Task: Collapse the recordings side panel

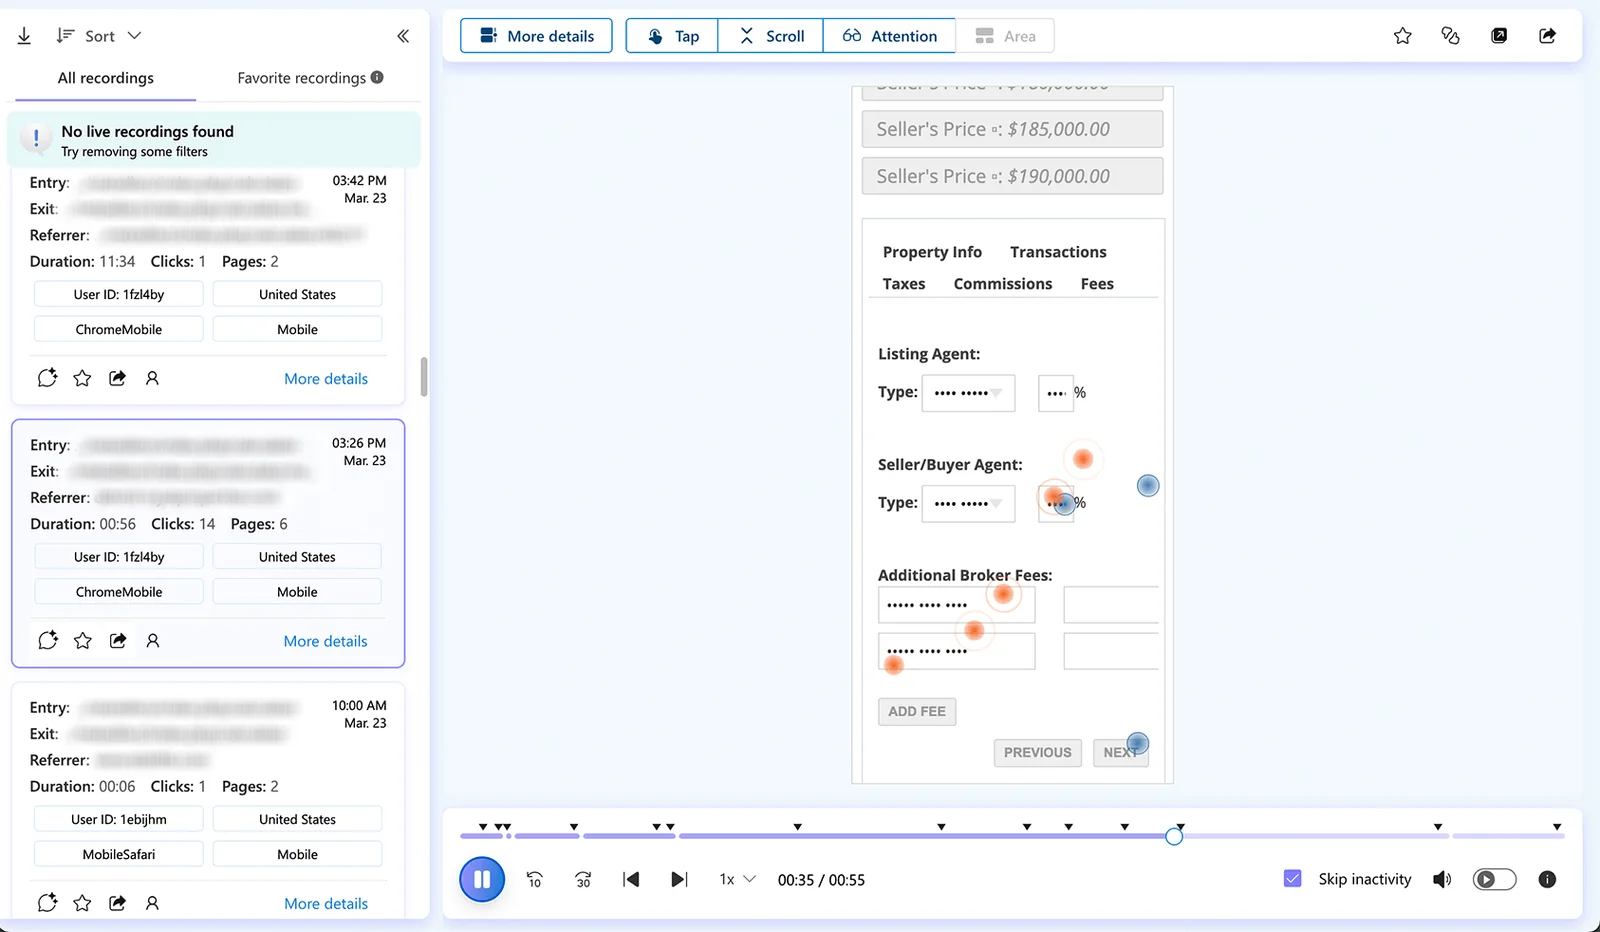Action: click(x=403, y=36)
